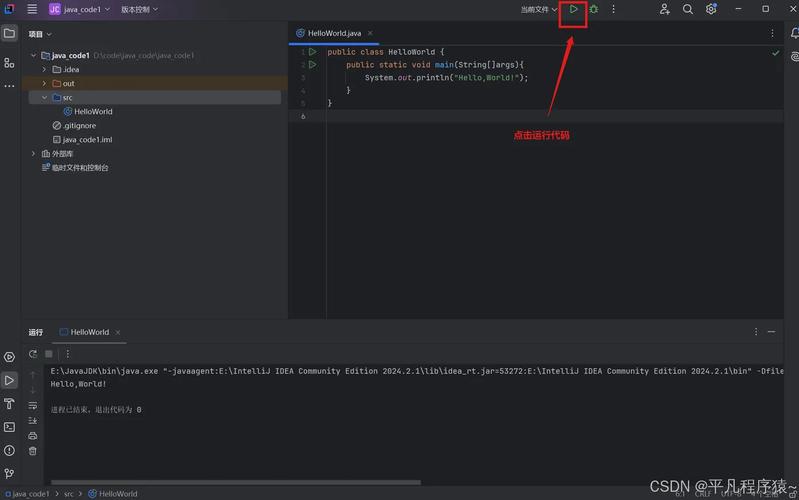
Task: Toggle scroll to end in the console
Action: 33,420
